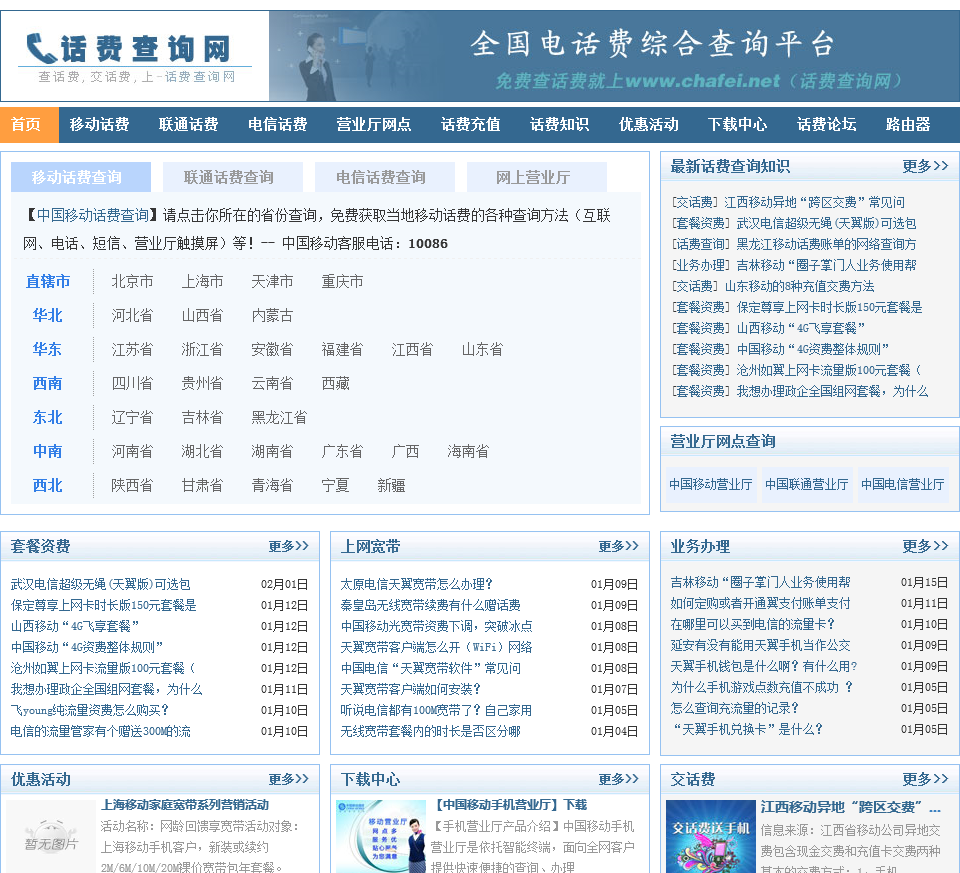
Task: Switch to the 网上营业厅 tab
Action: pyautogui.click(x=536, y=177)
